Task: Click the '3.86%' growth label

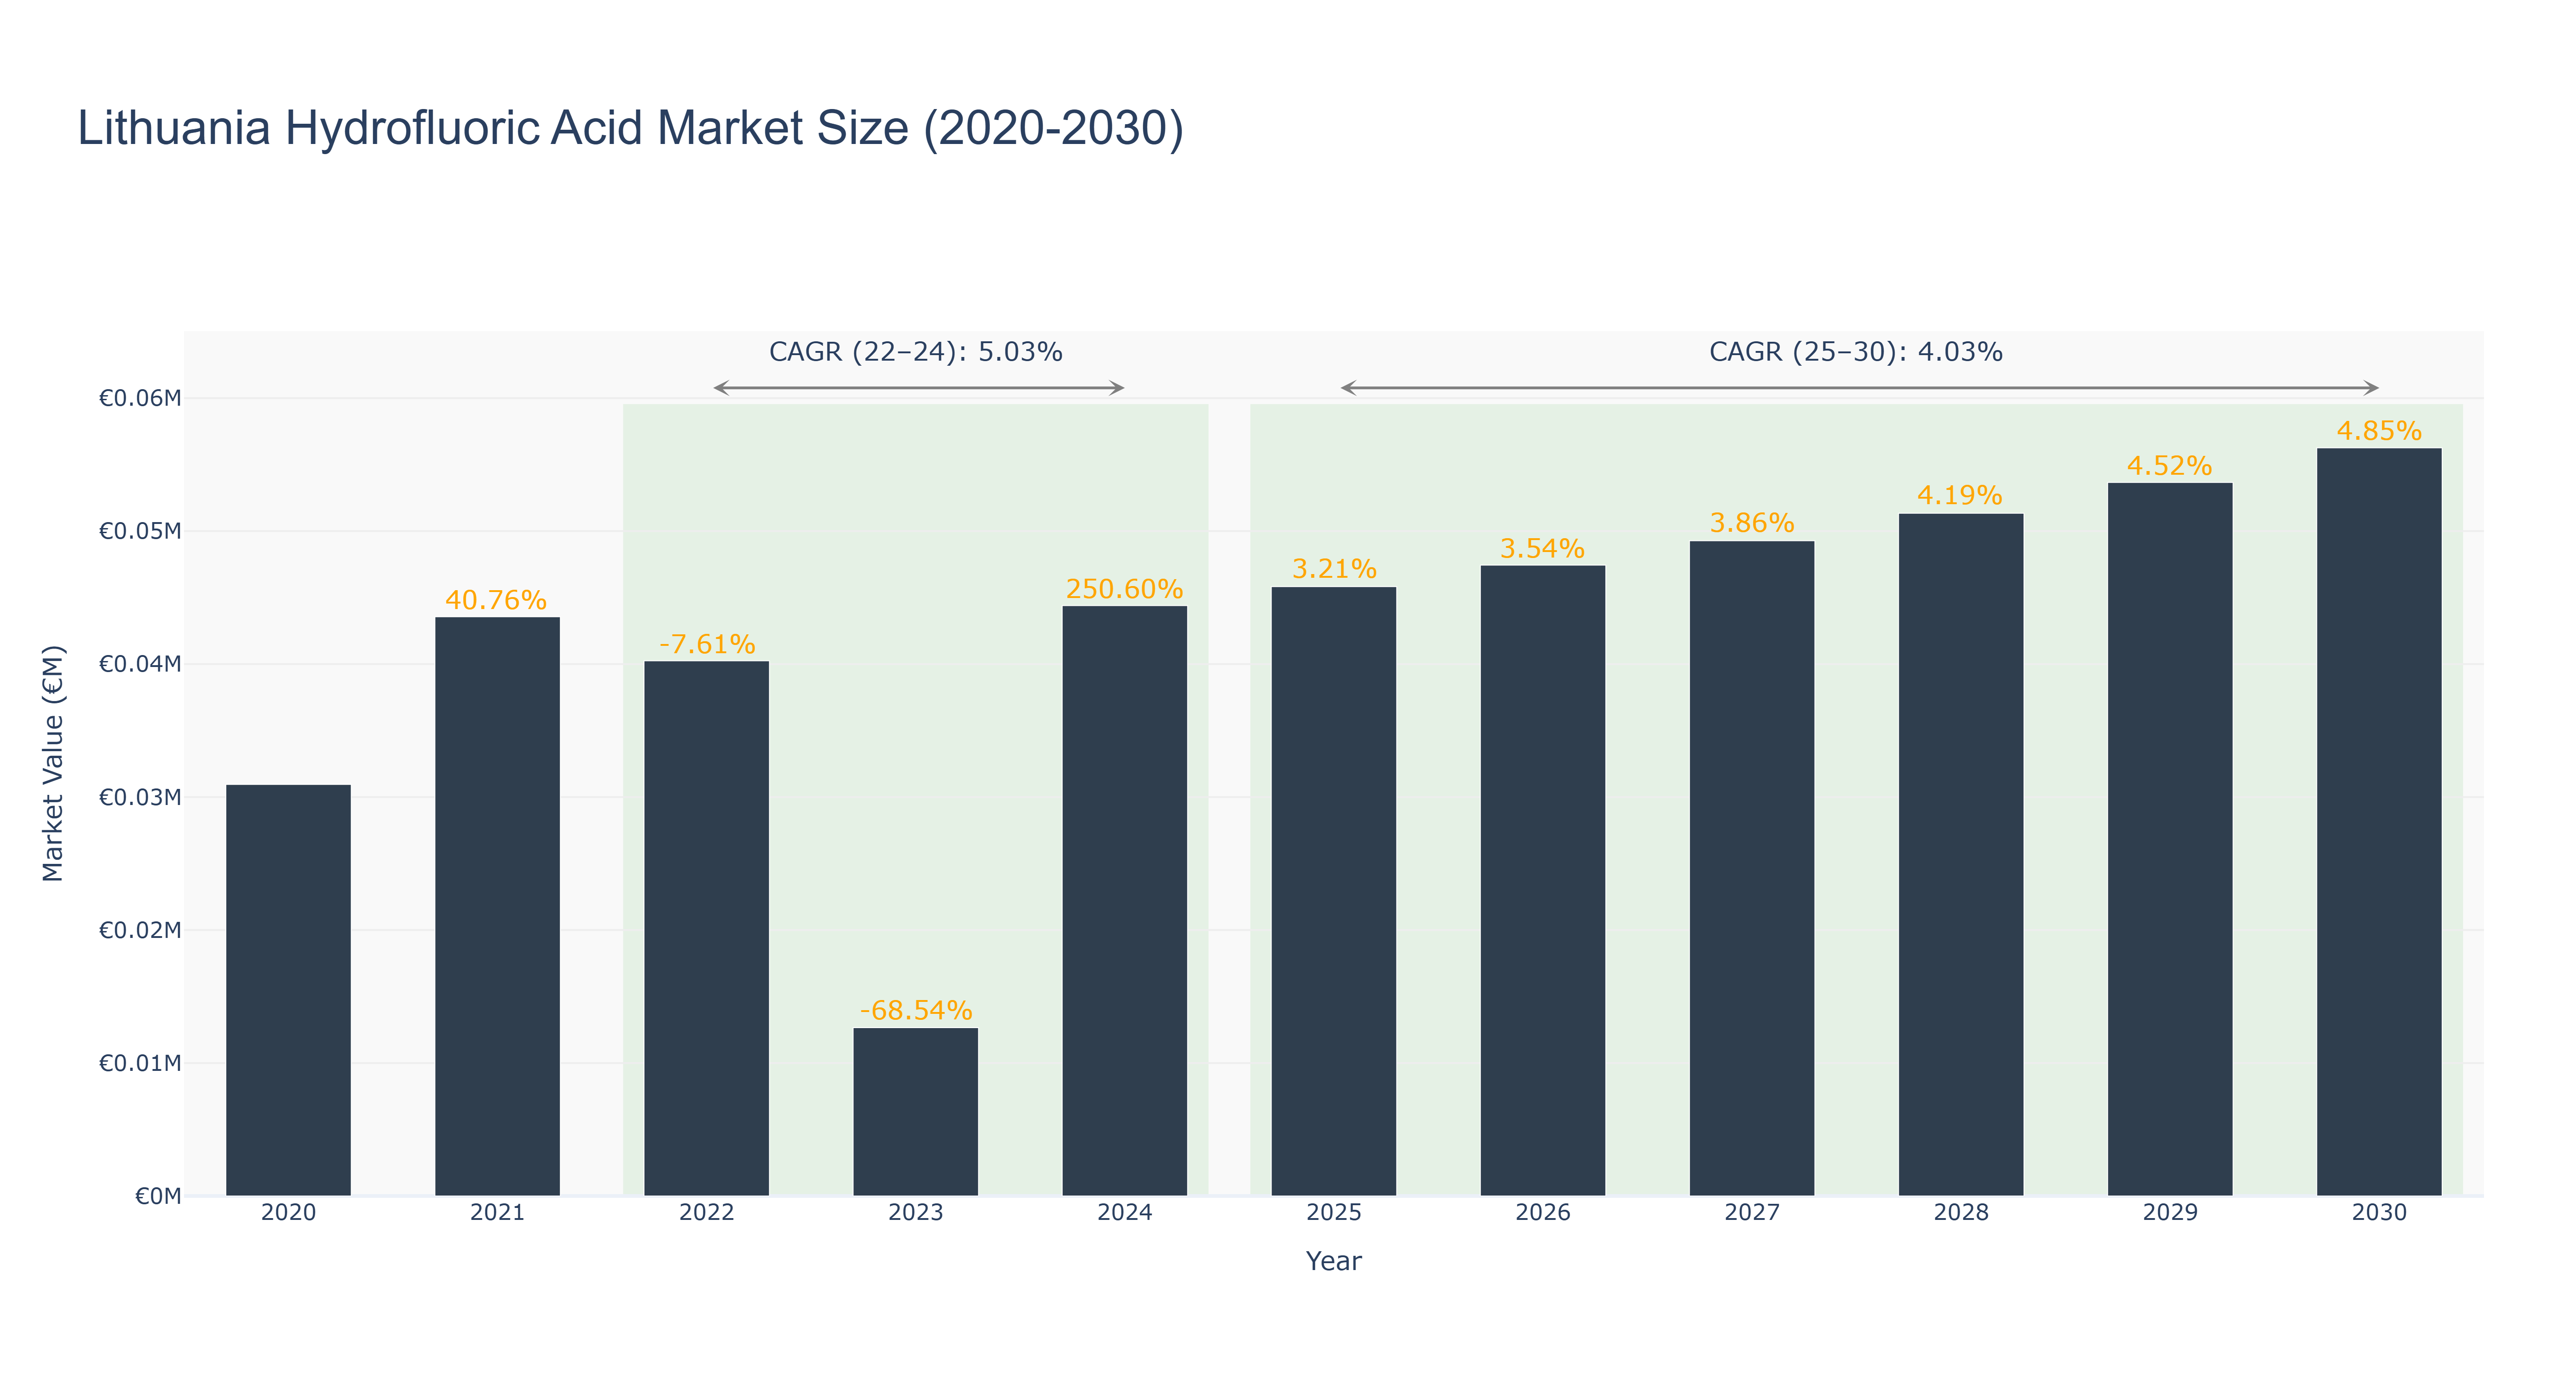Action: pos(1752,523)
